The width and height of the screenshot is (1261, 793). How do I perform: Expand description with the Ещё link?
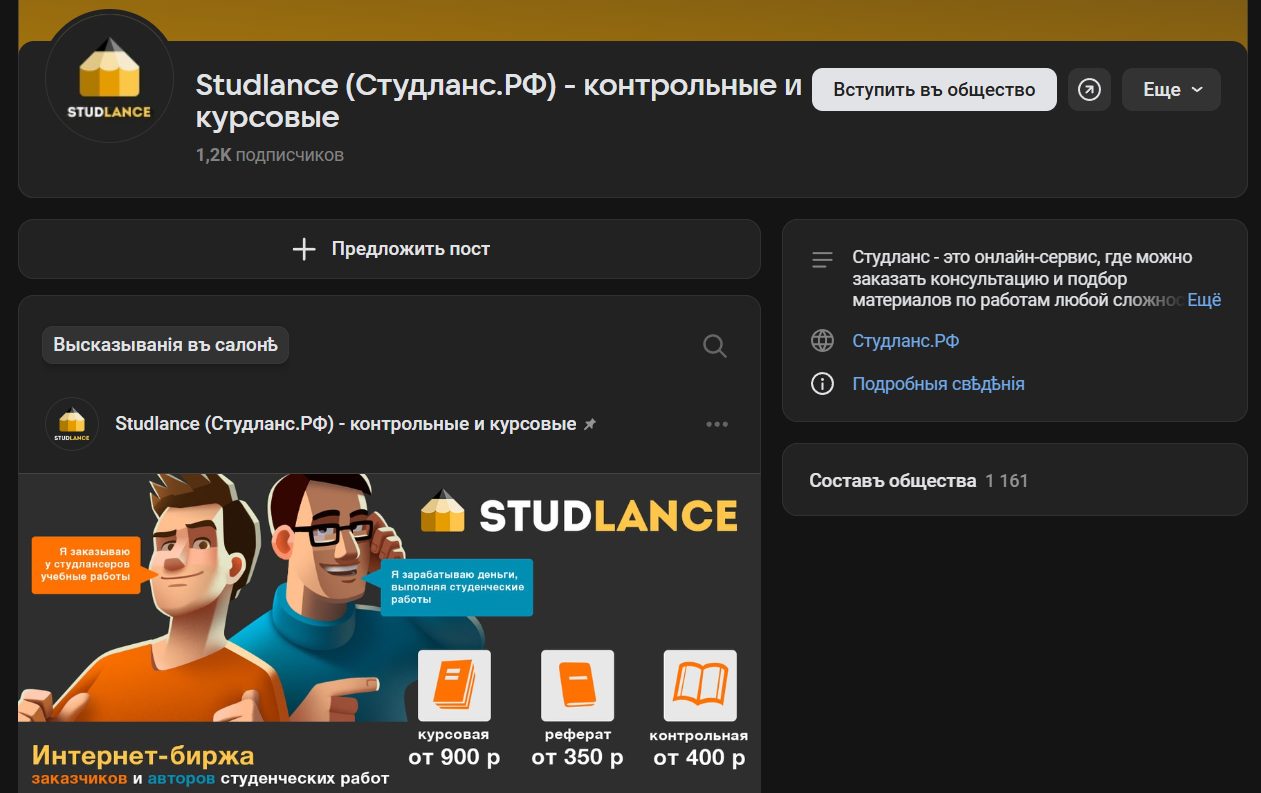click(x=1204, y=300)
